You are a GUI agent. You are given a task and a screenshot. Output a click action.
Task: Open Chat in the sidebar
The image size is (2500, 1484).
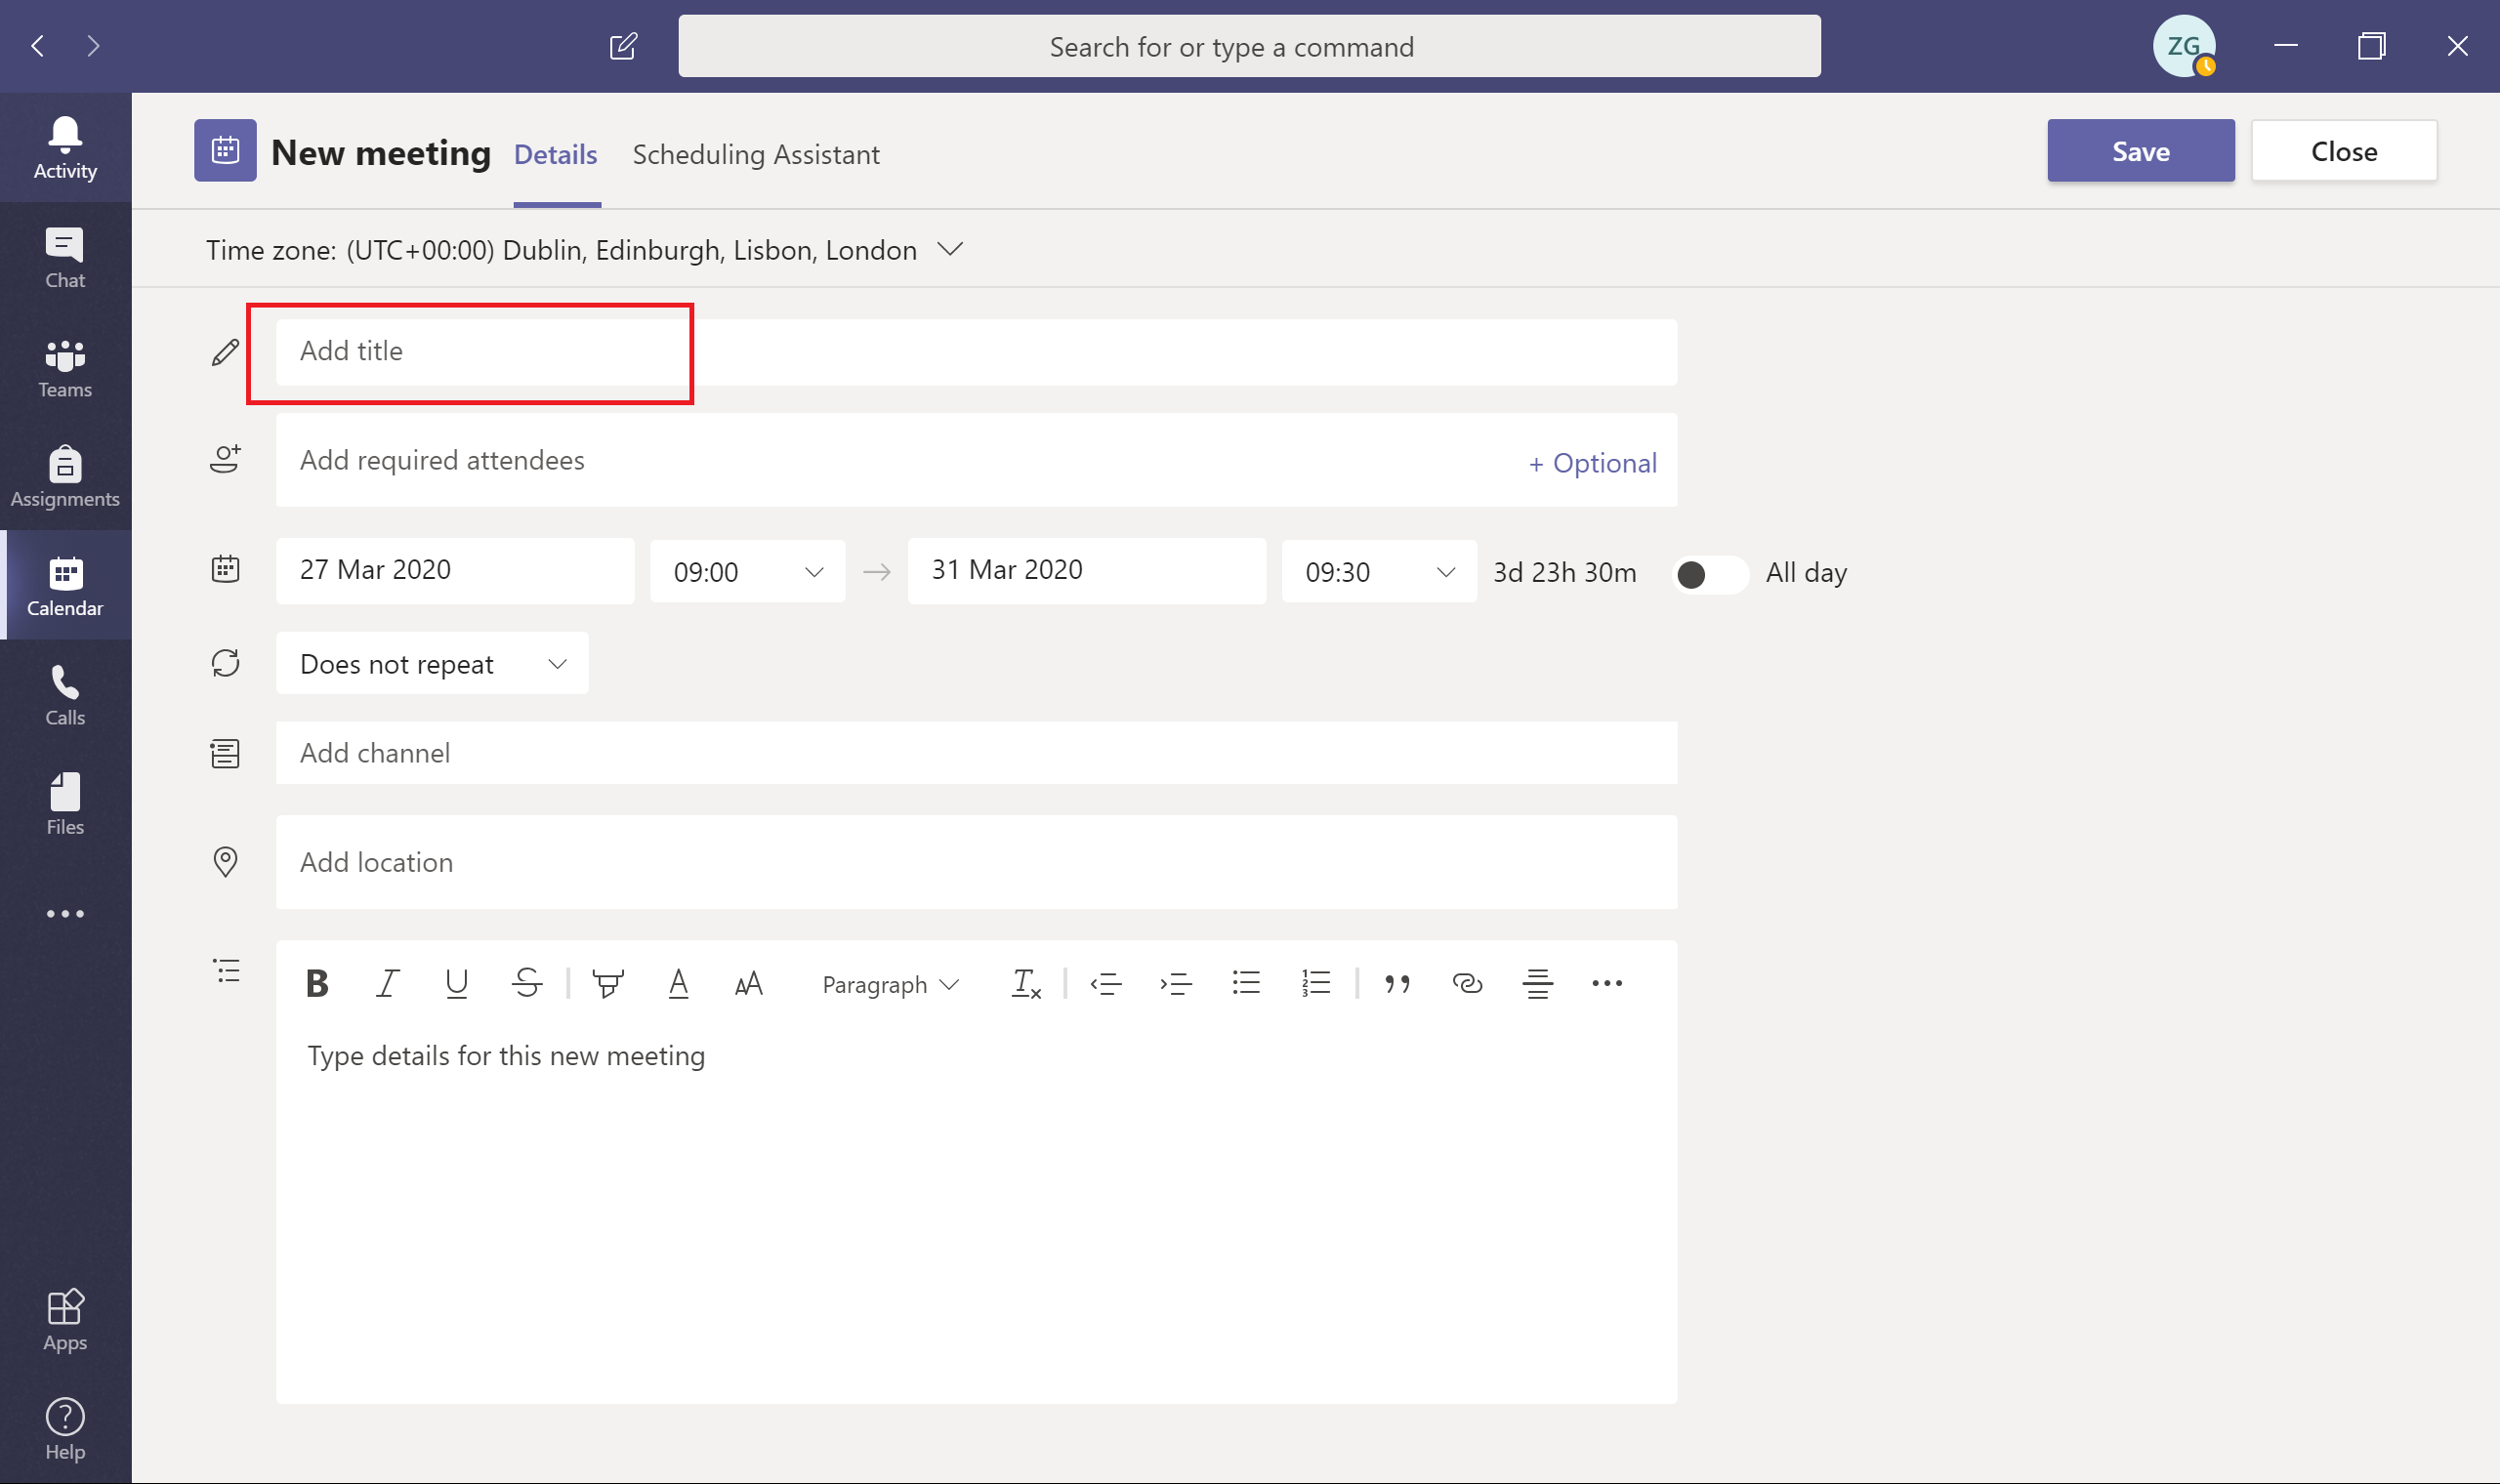[65, 258]
